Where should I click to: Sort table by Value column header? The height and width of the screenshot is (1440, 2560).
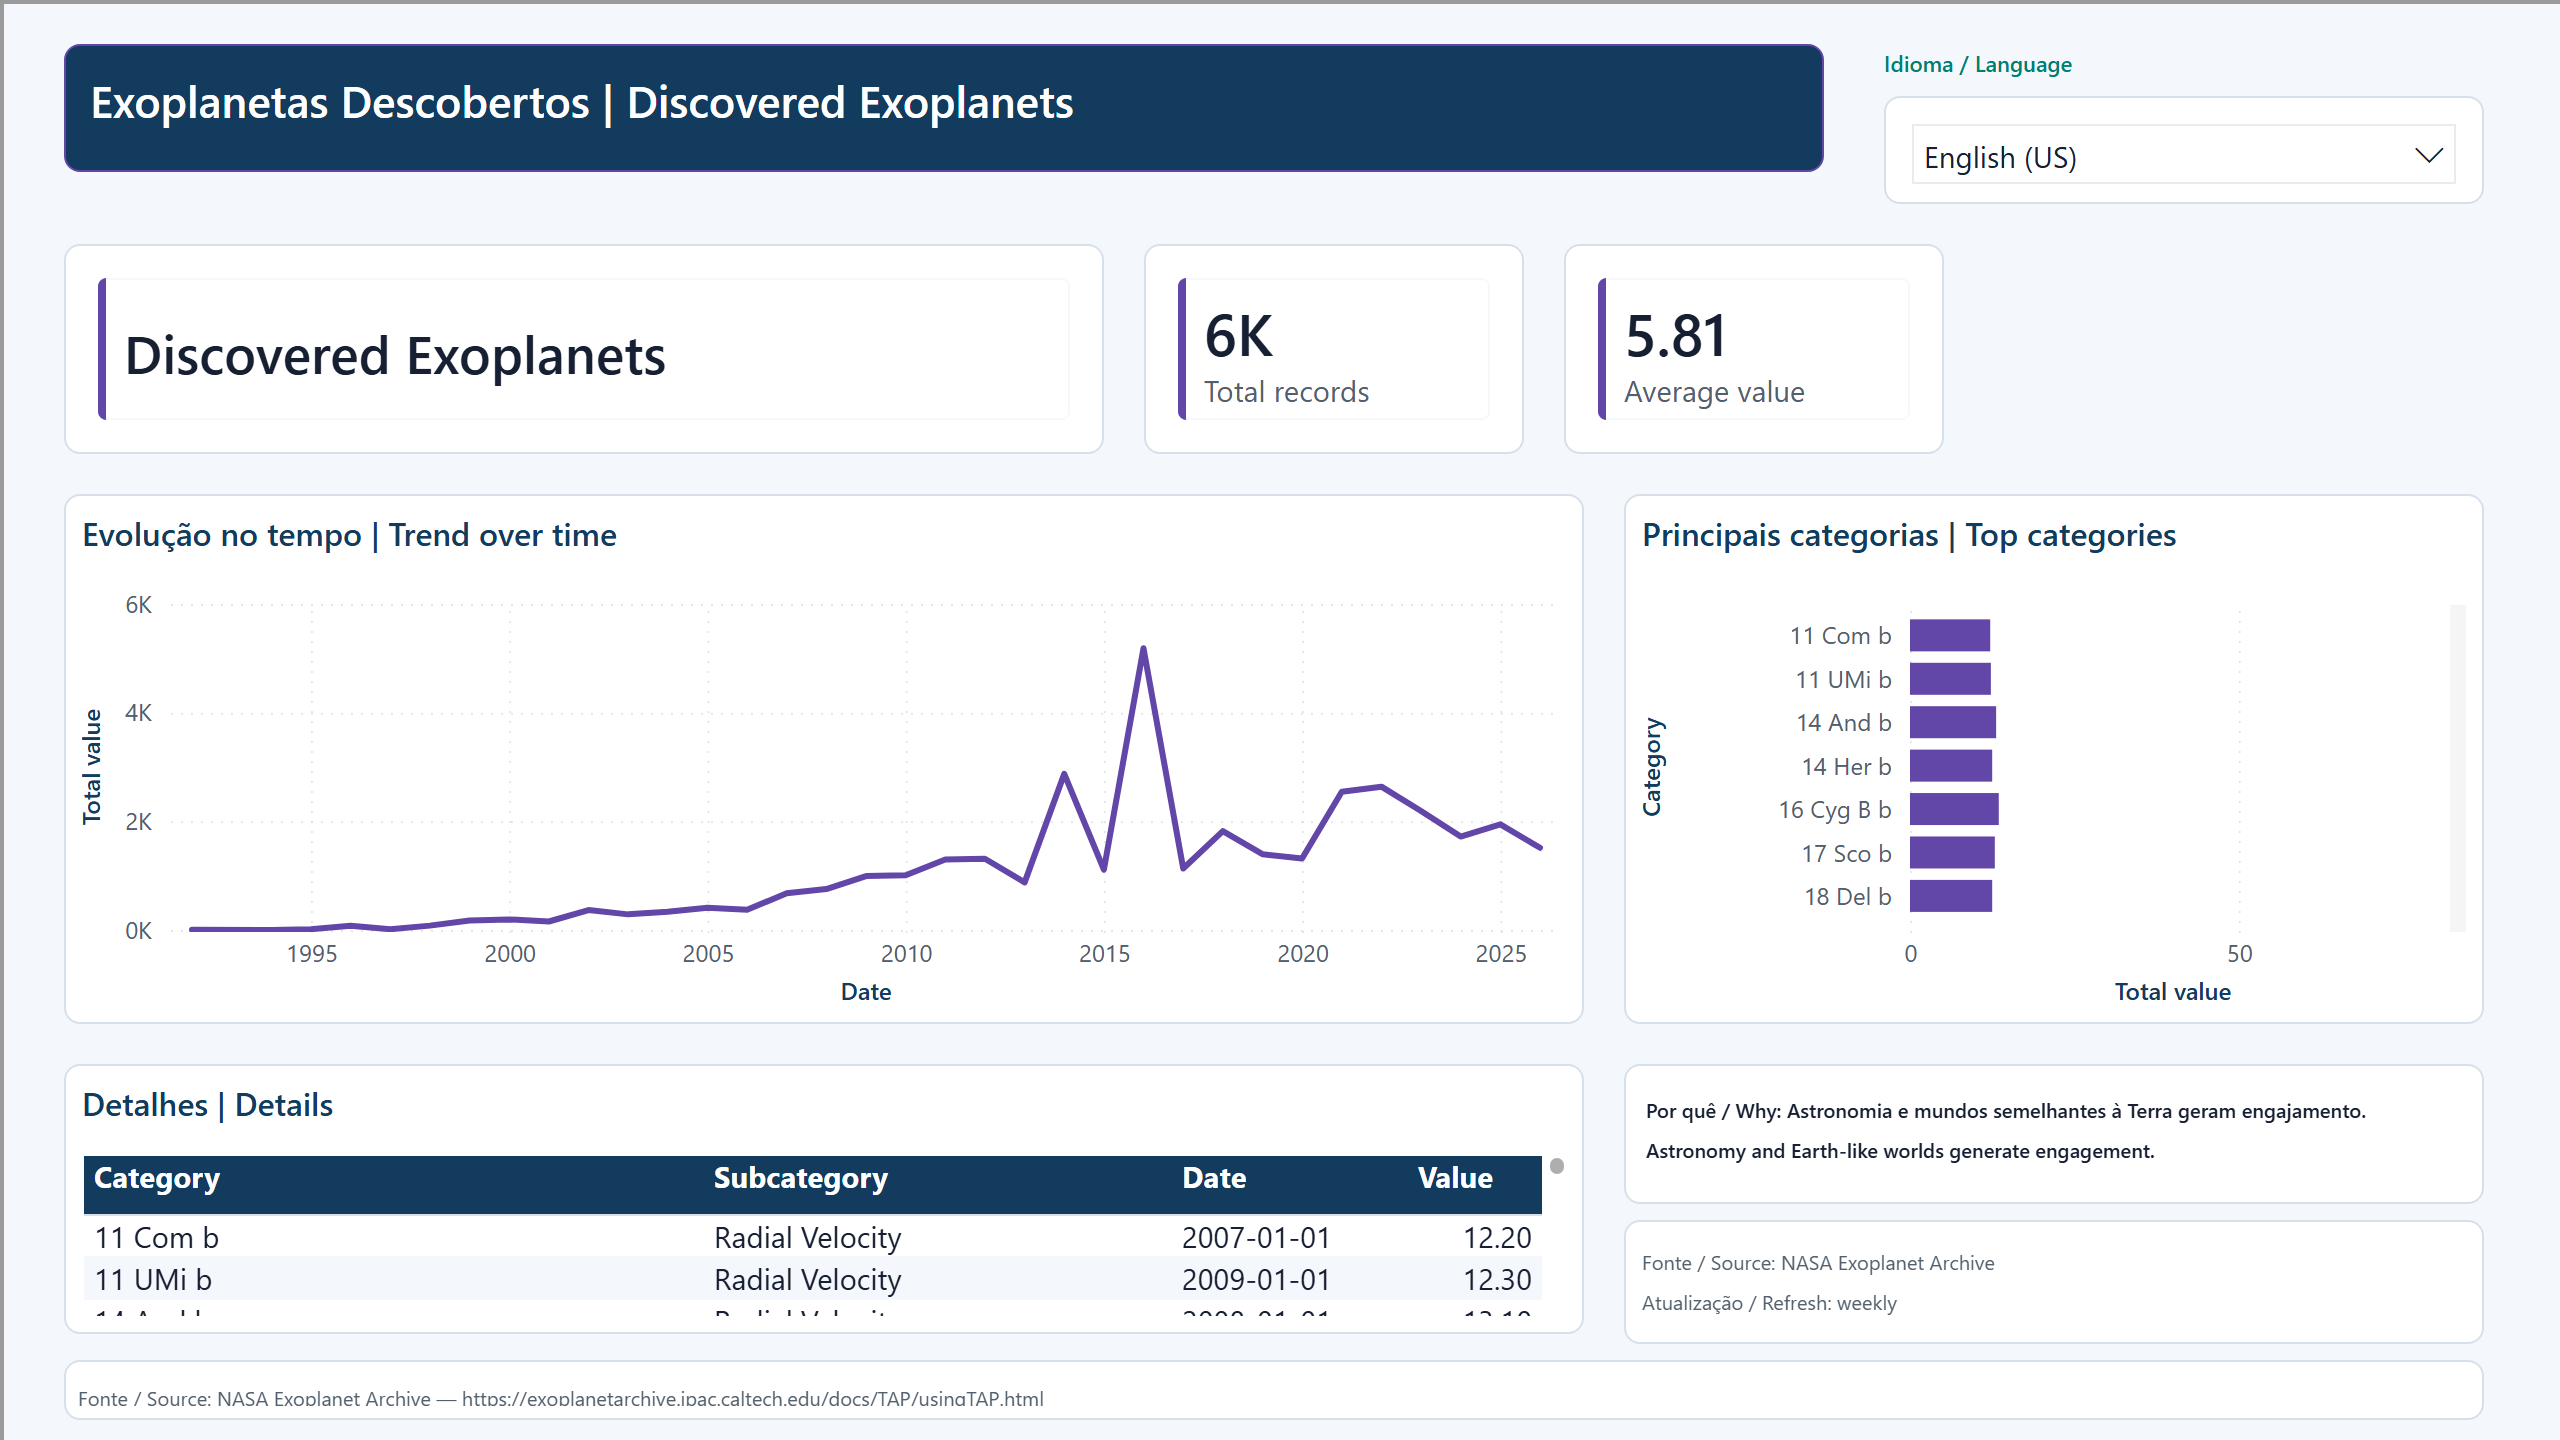1455,1178
